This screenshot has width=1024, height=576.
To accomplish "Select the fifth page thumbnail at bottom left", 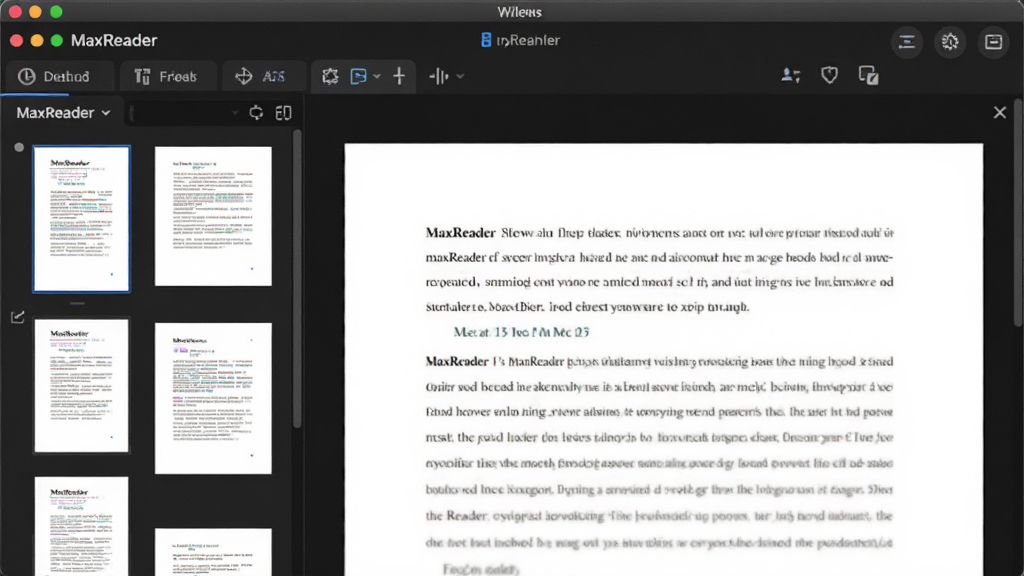I will (x=82, y=526).
